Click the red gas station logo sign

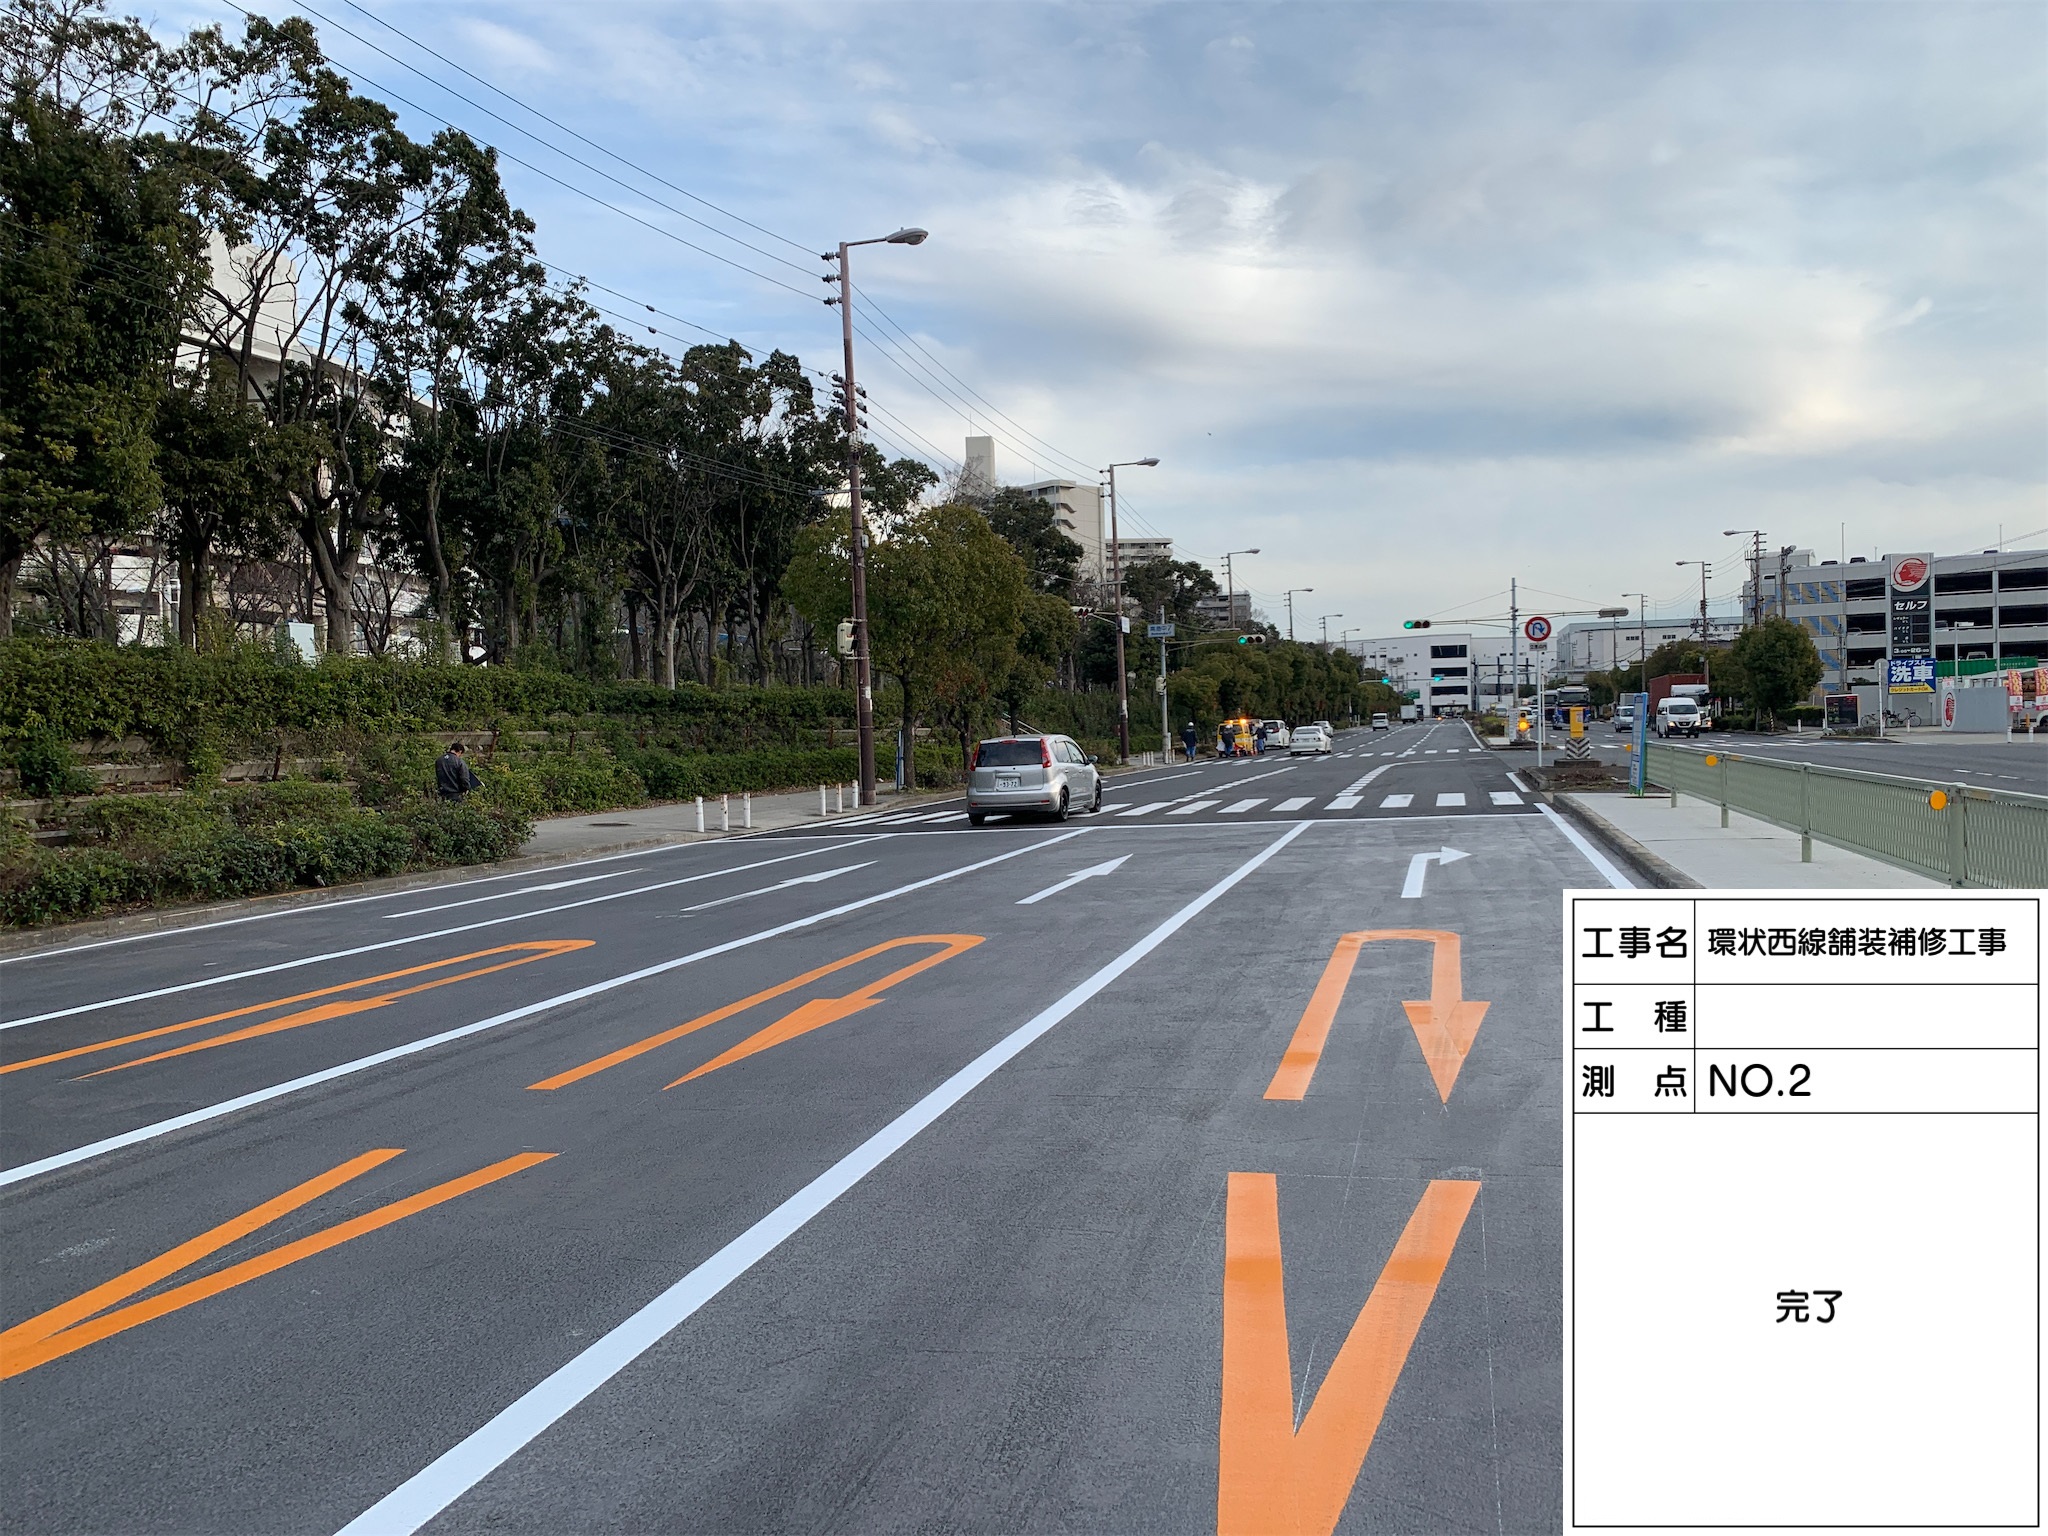[1909, 574]
